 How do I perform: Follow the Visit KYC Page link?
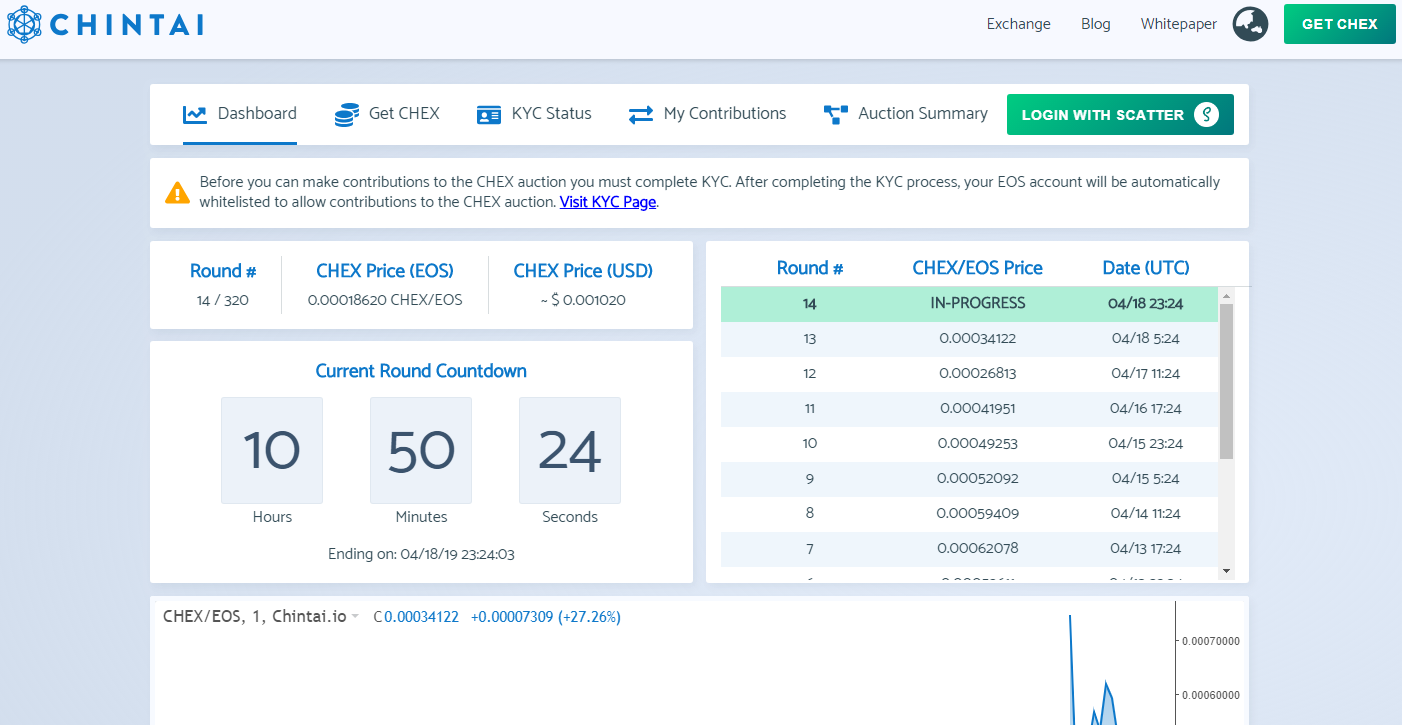608,202
